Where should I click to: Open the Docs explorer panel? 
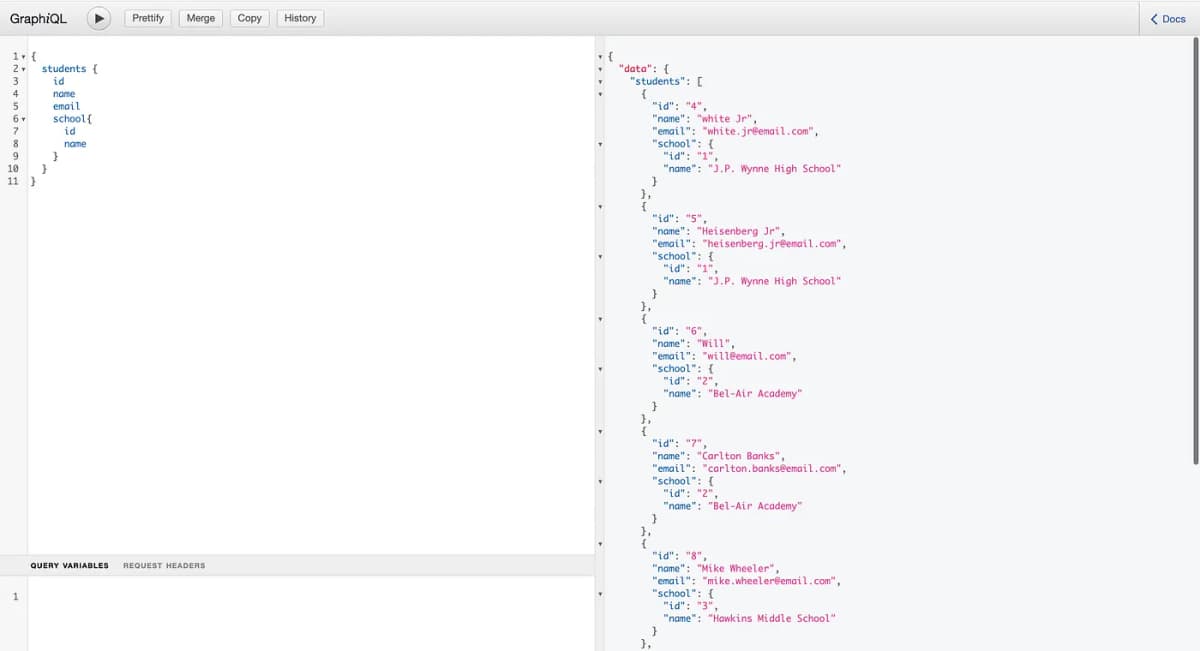coord(1168,18)
